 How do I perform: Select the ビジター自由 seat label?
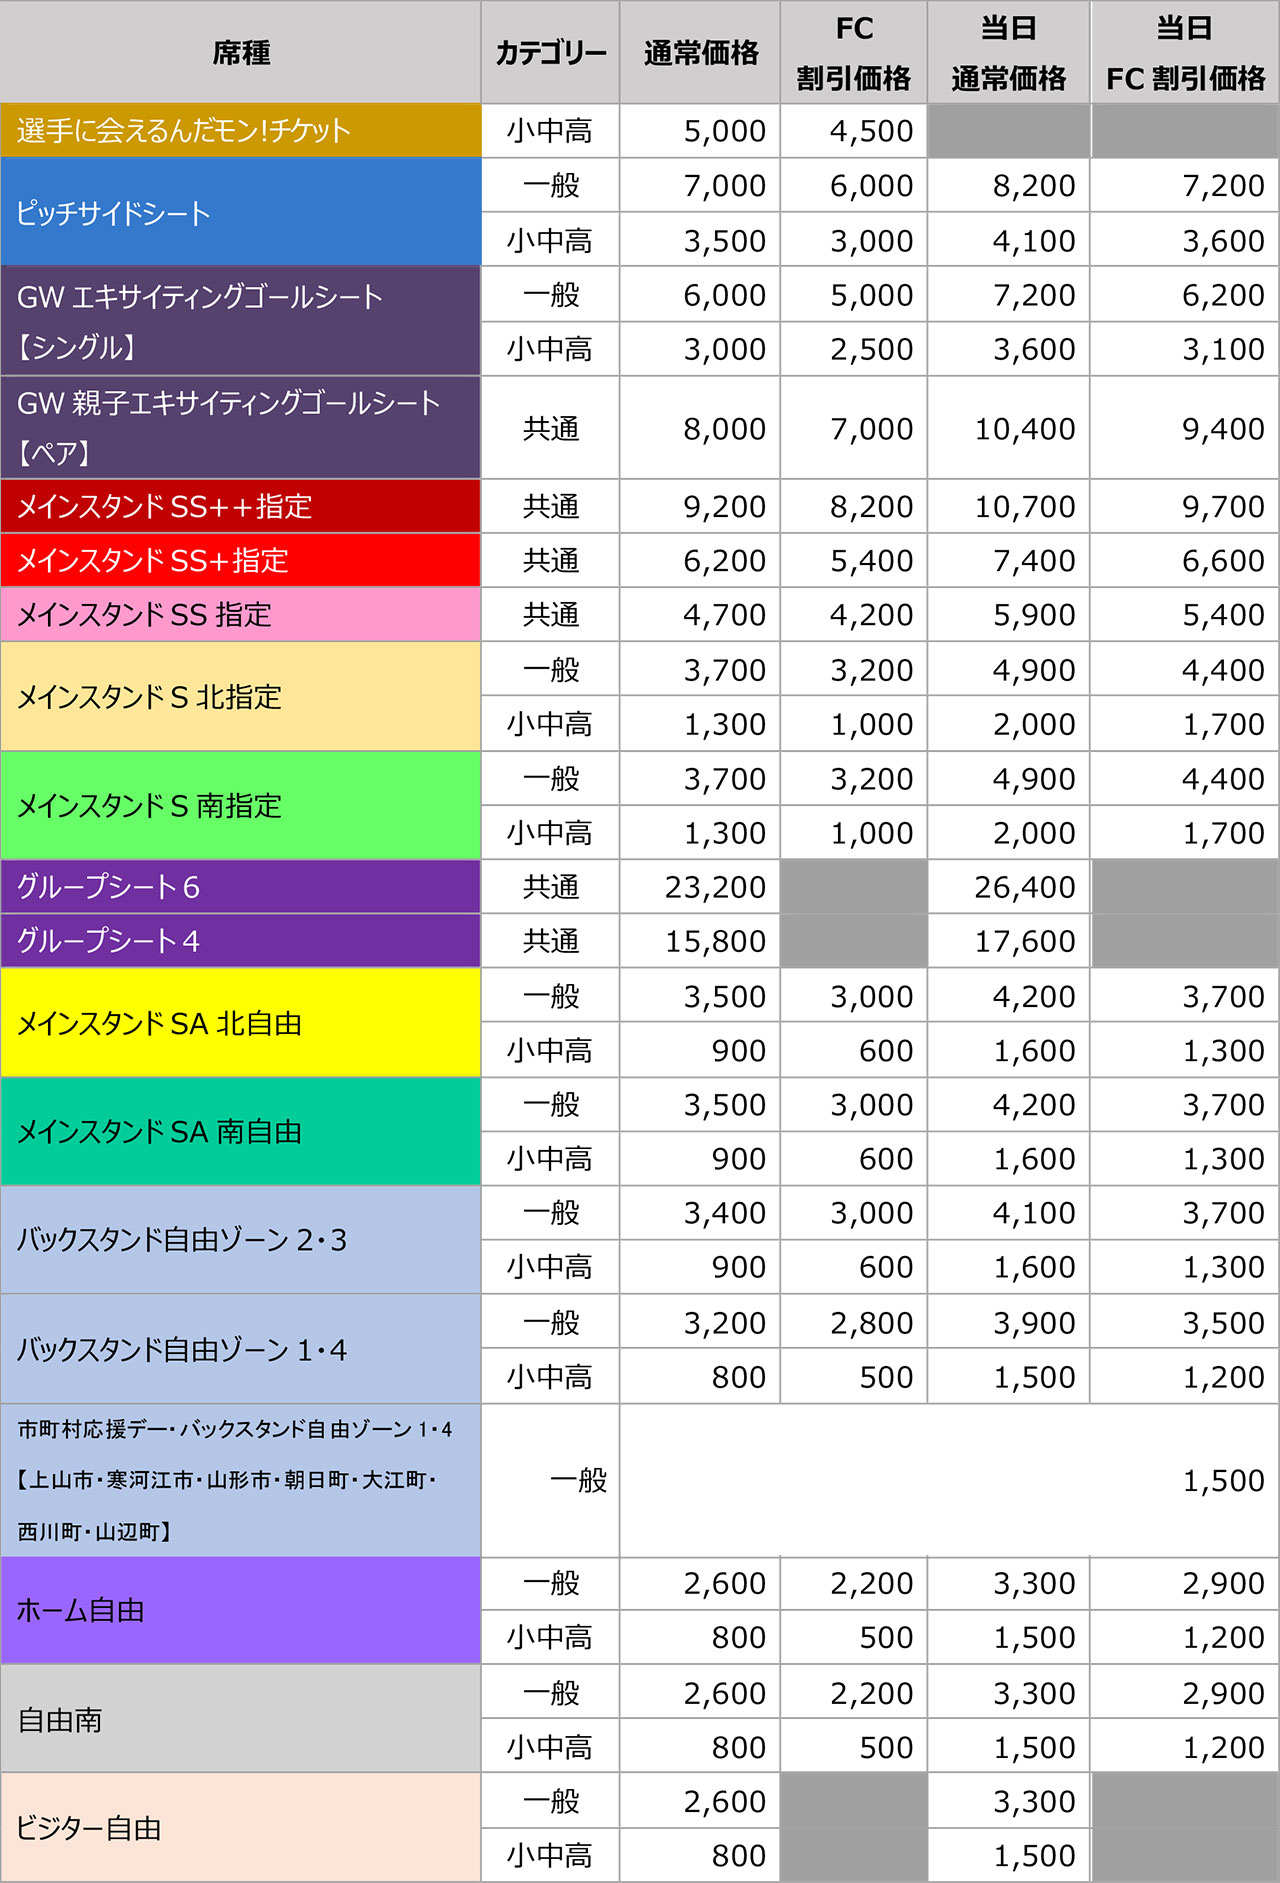(x=240, y=1828)
